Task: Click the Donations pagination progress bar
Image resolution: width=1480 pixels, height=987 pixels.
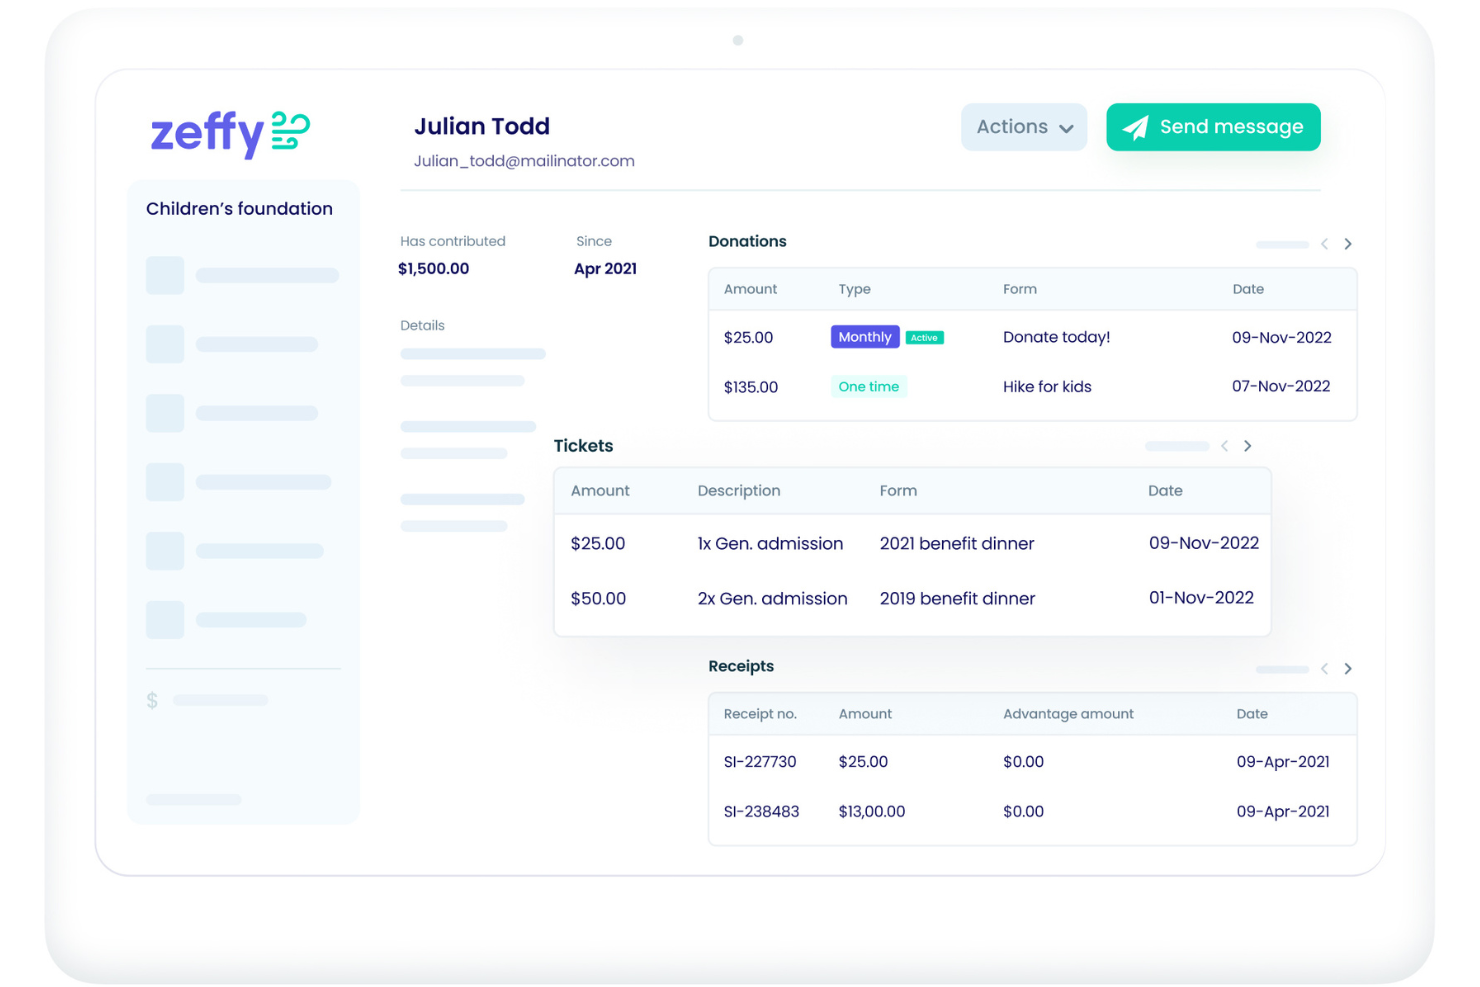Action: [x=1282, y=243]
